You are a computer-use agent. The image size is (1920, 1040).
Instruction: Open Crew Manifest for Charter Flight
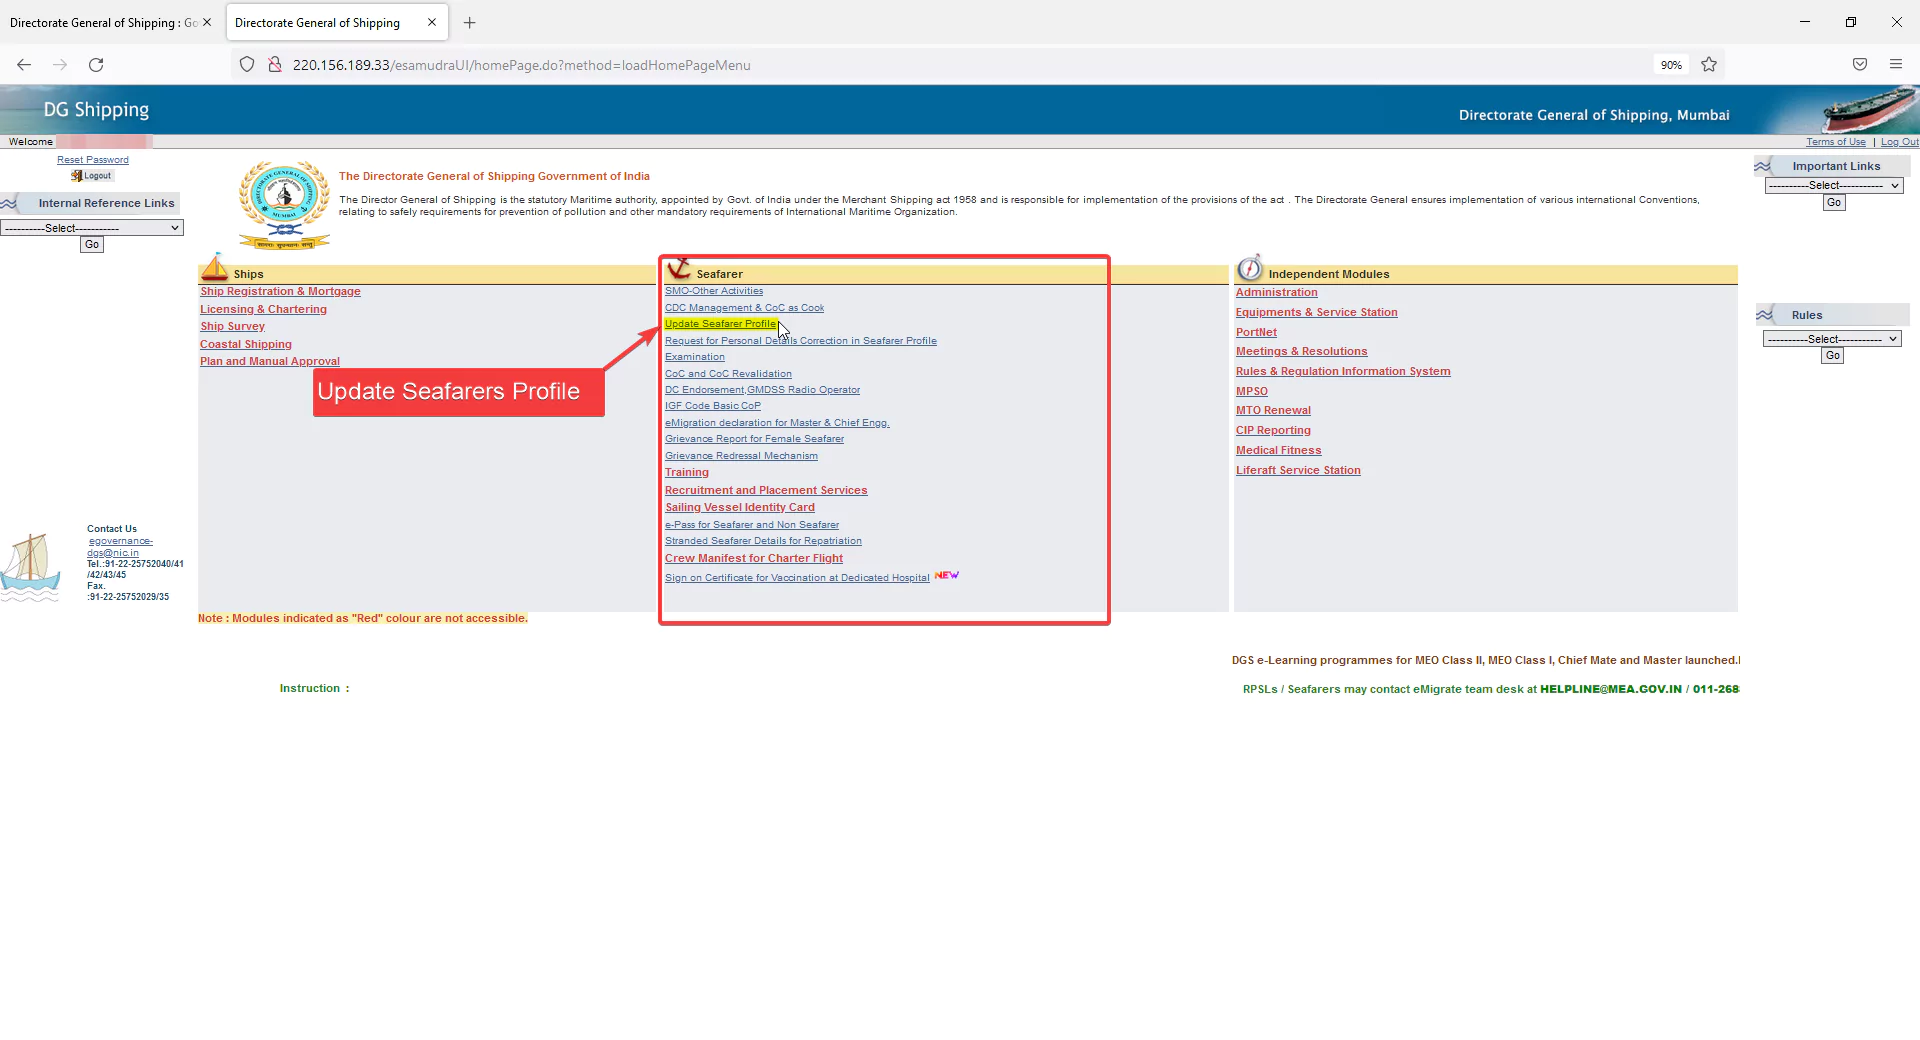754,559
